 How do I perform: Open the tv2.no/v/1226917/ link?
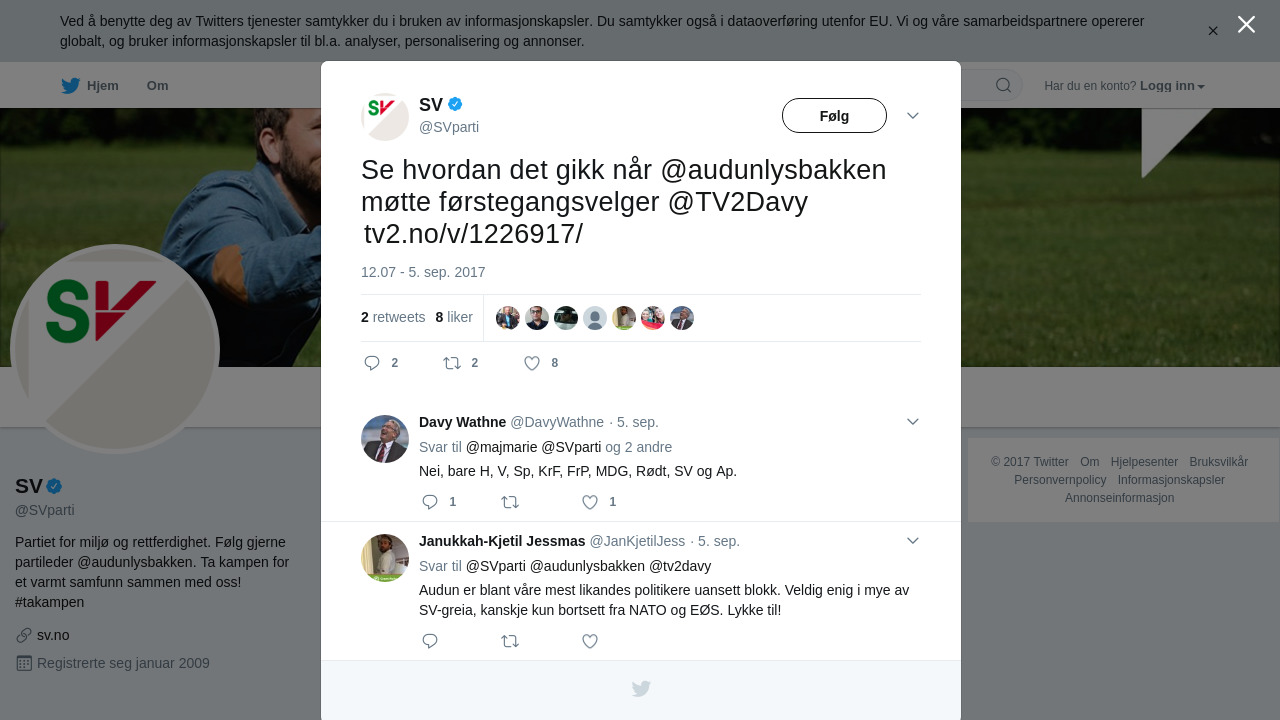473,234
